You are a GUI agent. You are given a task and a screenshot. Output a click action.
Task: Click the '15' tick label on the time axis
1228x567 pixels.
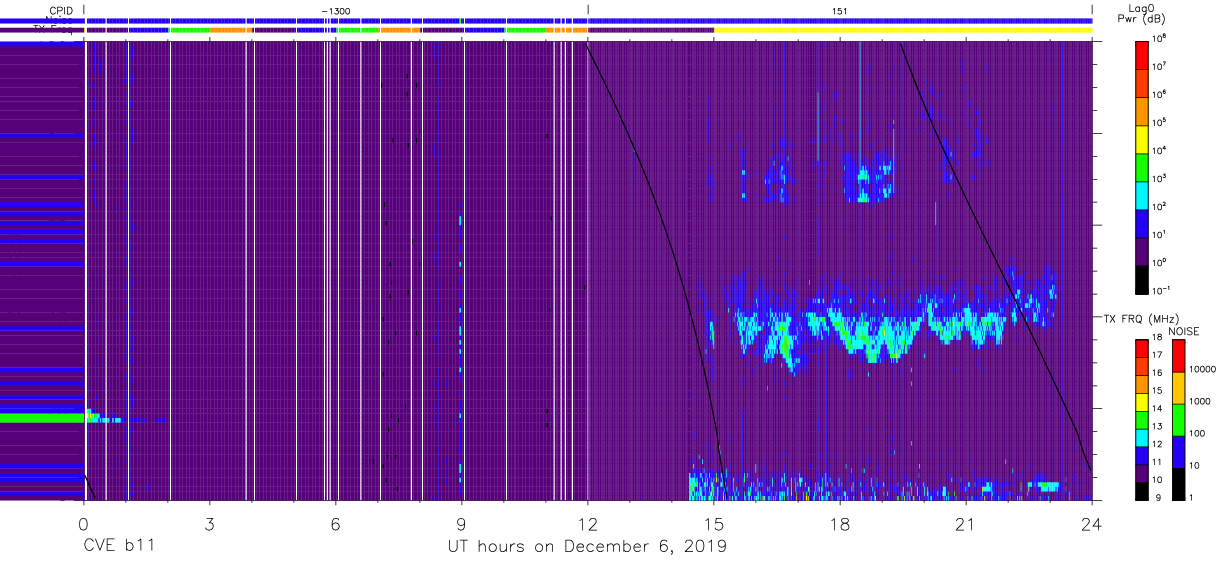(x=714, y=523)
